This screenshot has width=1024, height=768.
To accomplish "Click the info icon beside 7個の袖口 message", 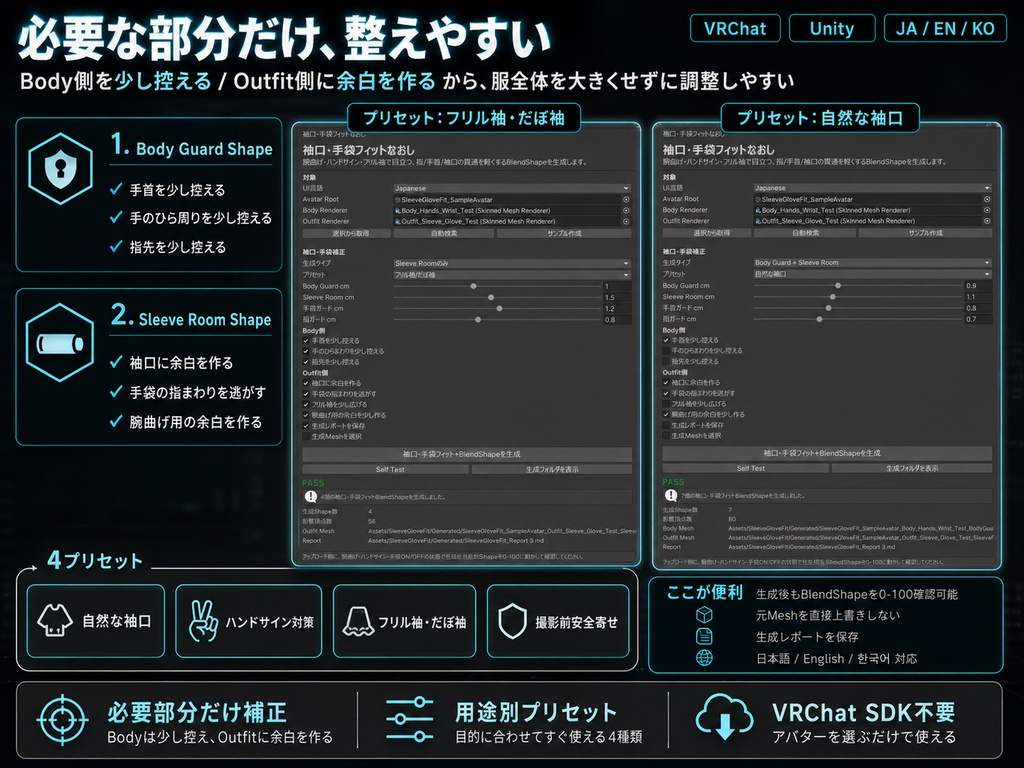I will pos(671,495).
